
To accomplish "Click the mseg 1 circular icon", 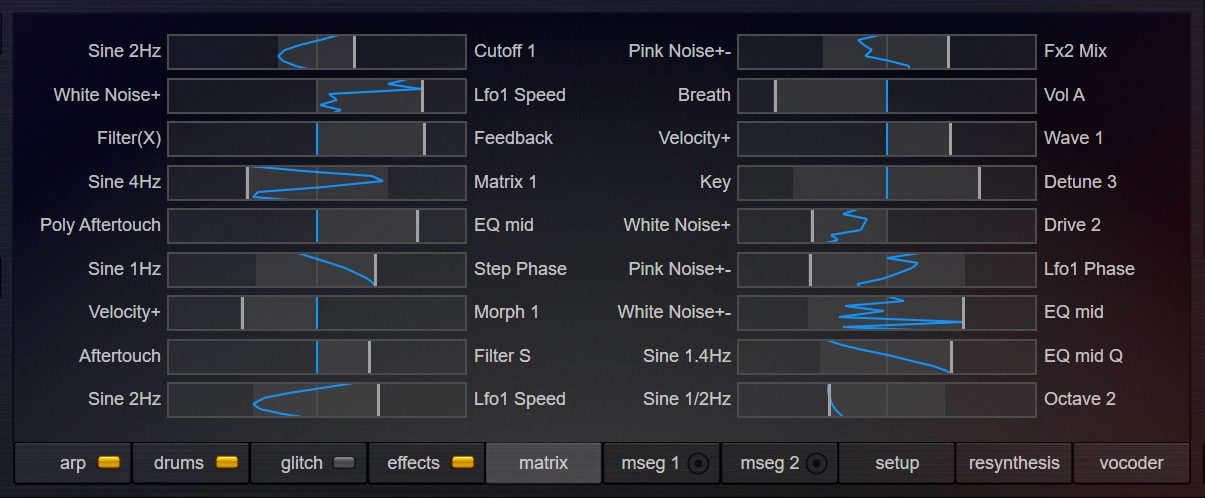I will [x=699, y=463].
